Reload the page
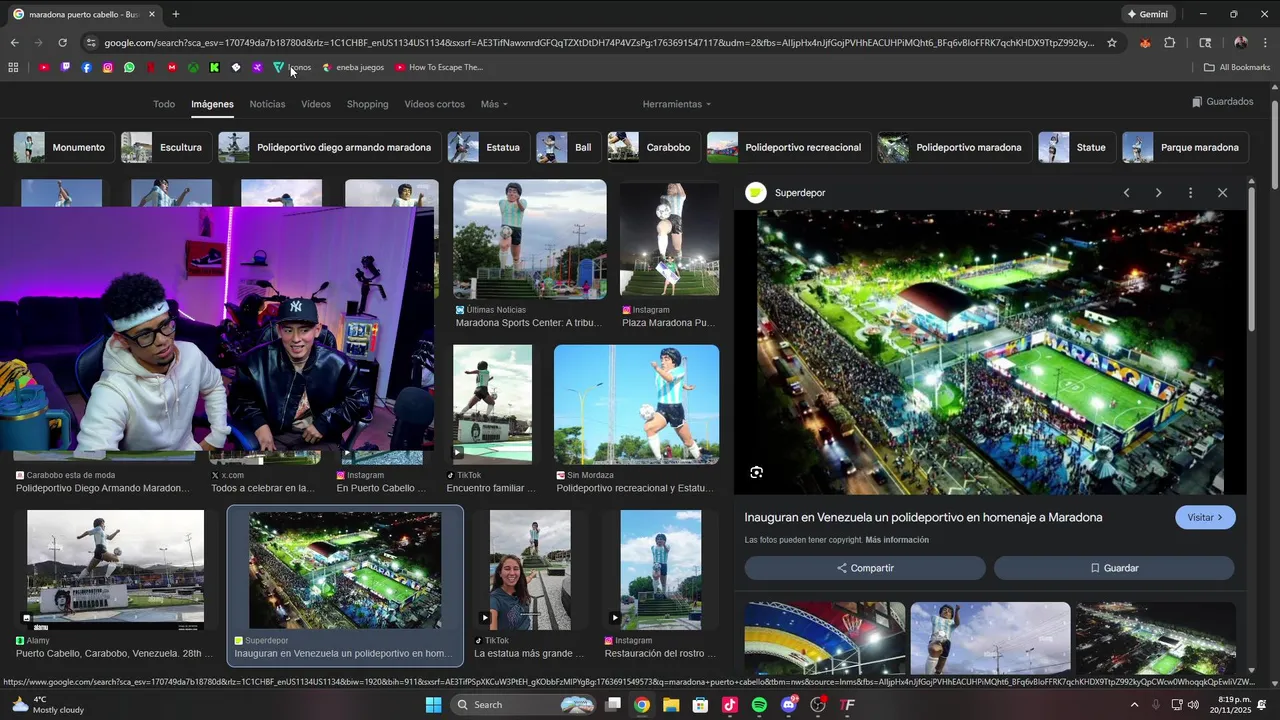Image resolution: width=1280 pixels, height=720 pixels. (62, 43)
